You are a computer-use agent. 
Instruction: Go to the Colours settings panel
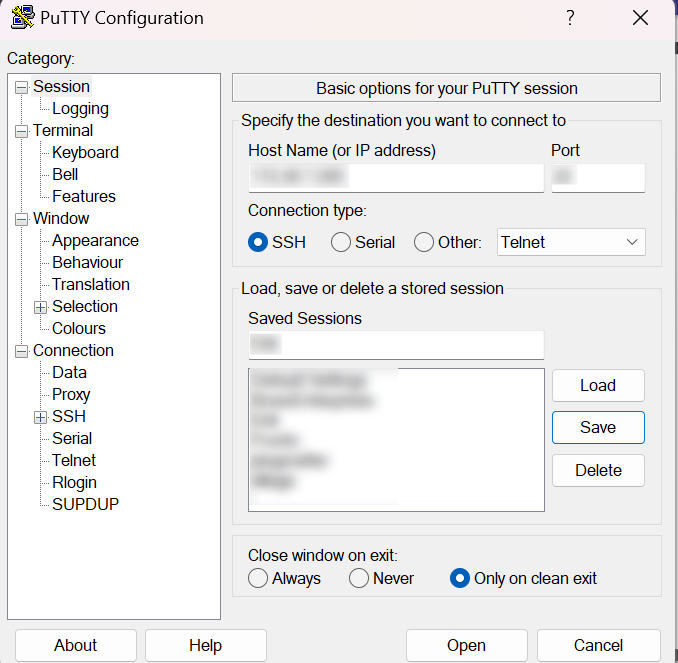(78, 329)
